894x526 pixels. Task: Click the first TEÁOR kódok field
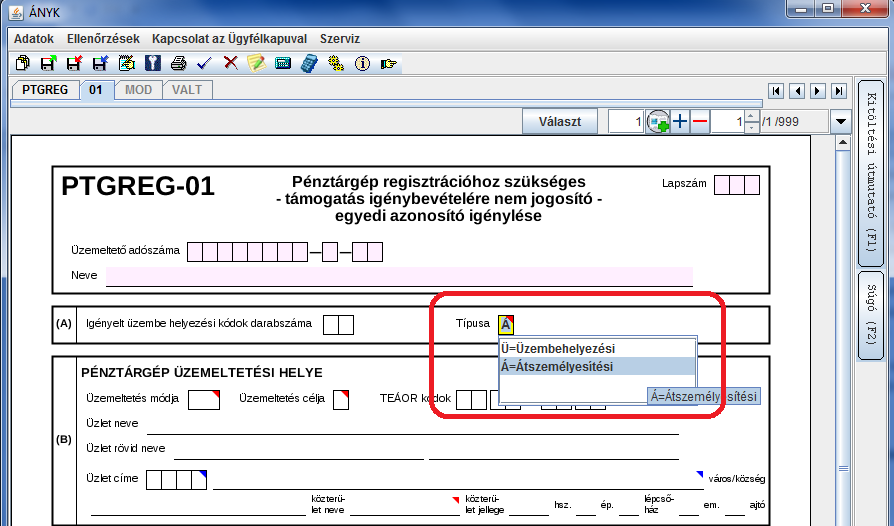point(472,400)
